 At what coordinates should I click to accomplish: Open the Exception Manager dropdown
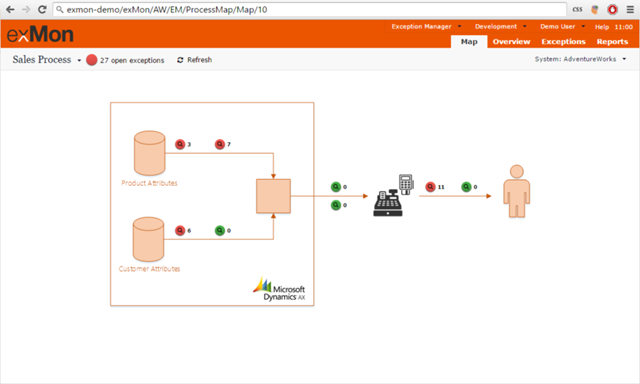pyautogui.click(x=426, y=27)
